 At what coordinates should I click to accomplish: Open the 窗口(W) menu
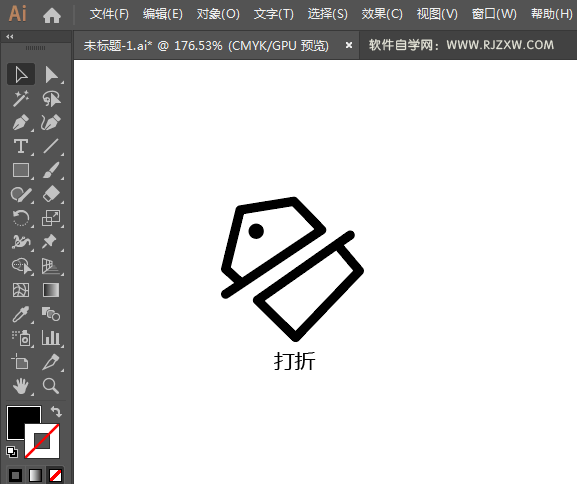[494, 14]
